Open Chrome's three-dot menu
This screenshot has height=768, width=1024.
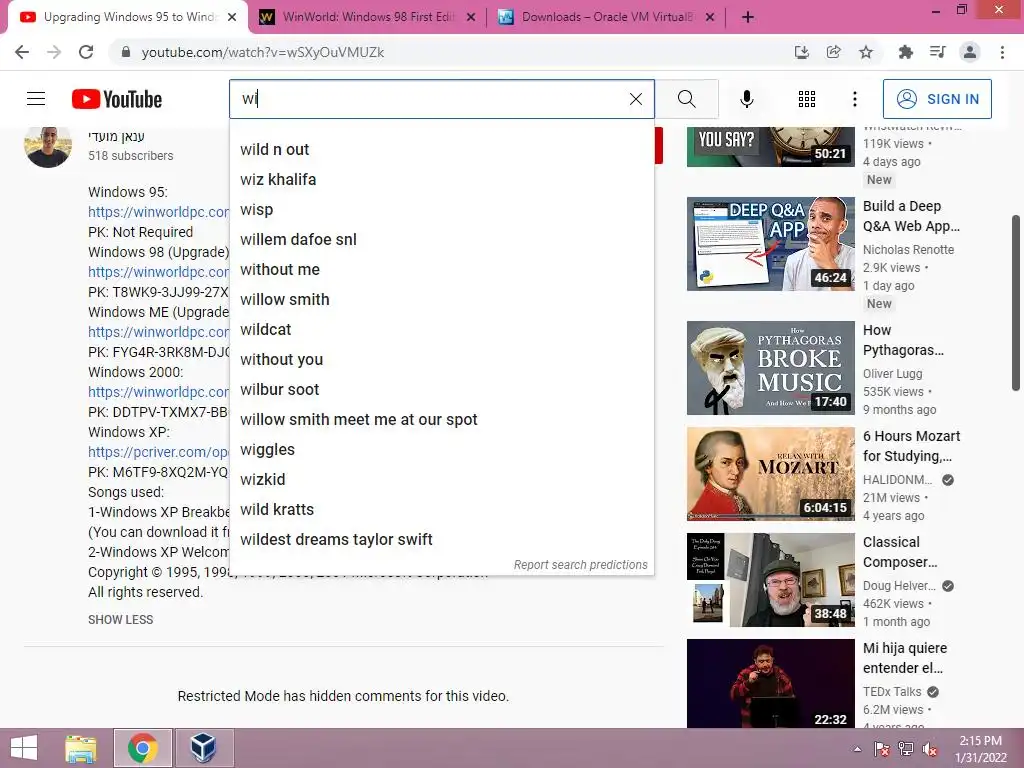1002,52
